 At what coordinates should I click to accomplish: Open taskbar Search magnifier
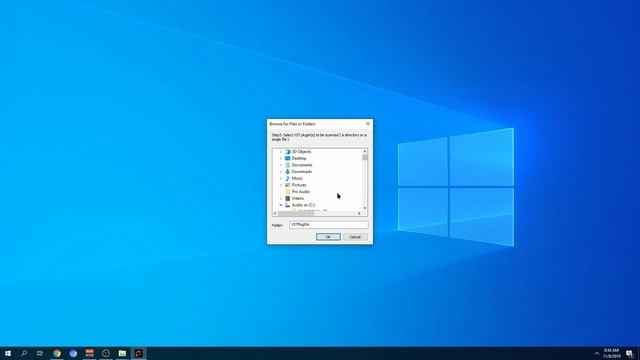point(24,353)
